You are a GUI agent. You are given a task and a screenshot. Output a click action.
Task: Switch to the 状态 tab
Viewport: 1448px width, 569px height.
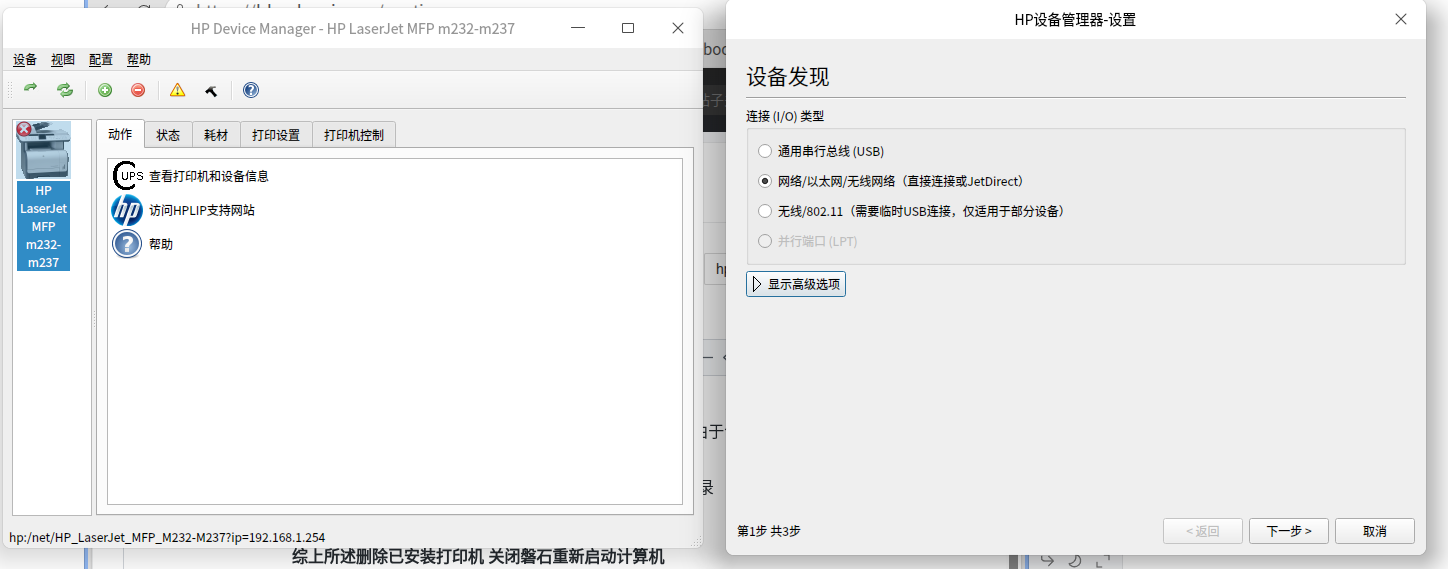[x=168, y=135]
